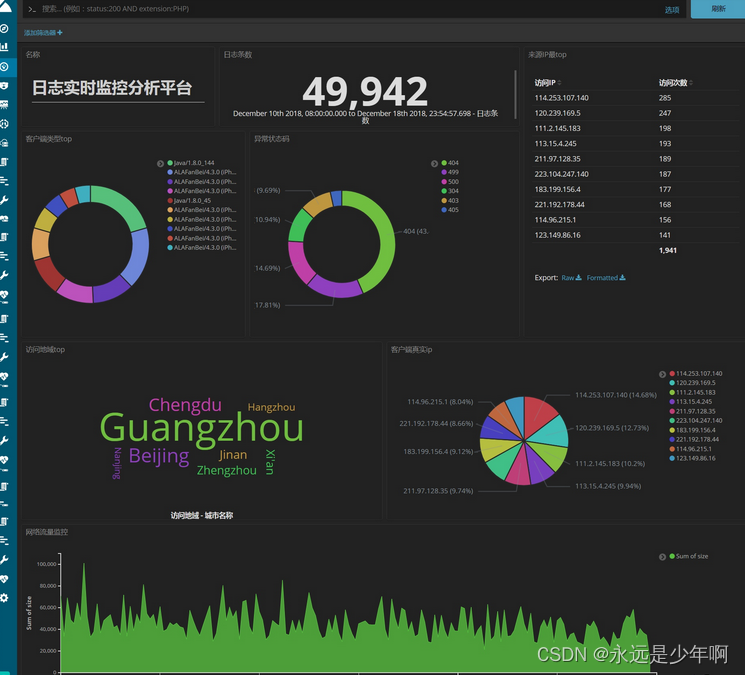Click Beijing in the word cloud
This screenshot has height=675, width=745.
coord(159,456)
